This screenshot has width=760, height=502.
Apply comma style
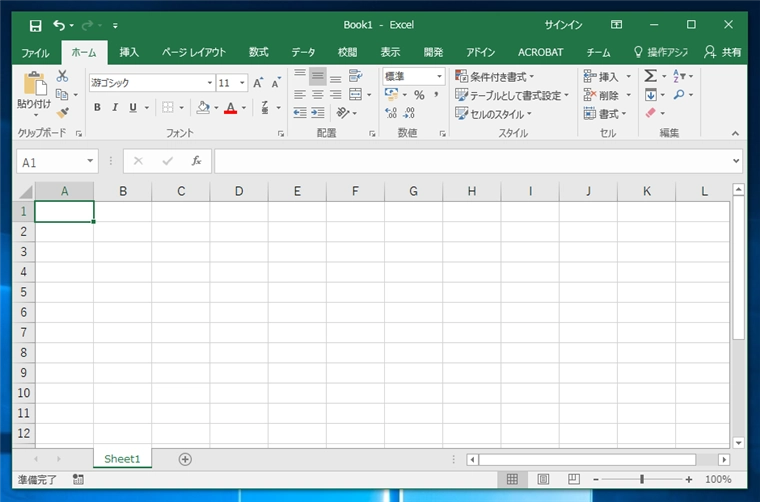pyautogui.click(x=436, y=95)
